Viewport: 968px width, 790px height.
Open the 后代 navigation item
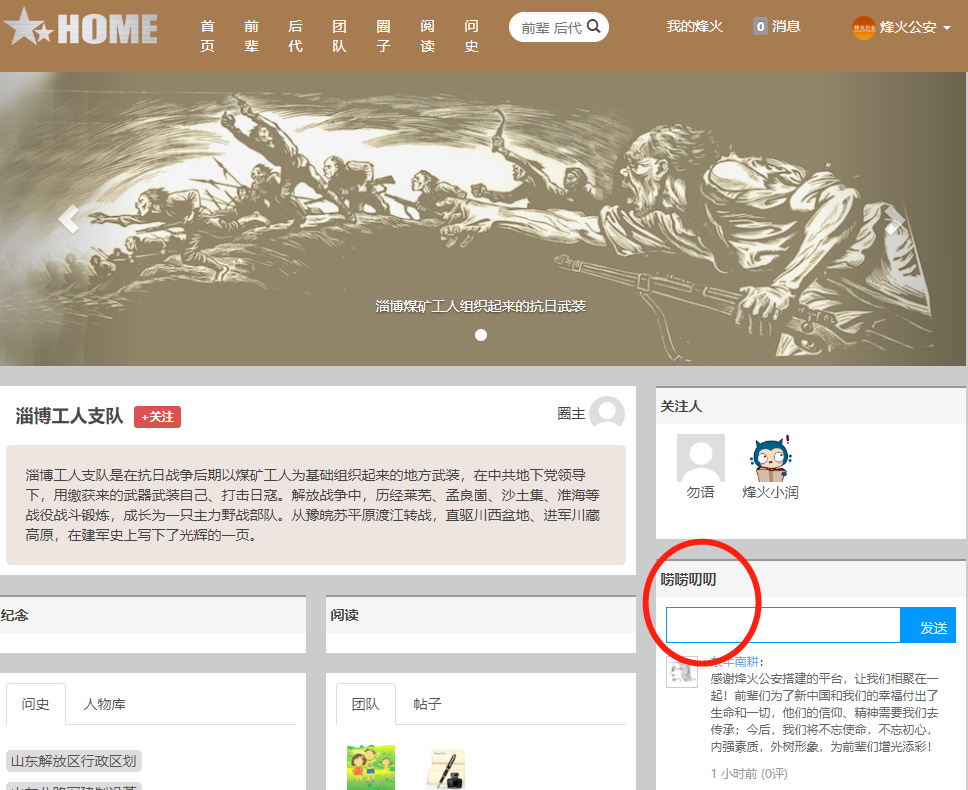point(296,36)
